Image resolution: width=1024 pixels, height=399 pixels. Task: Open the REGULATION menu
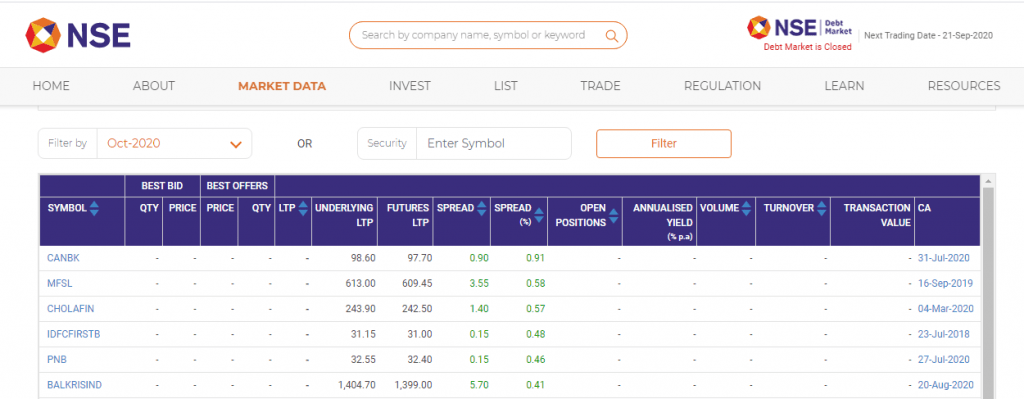(x=722, y=86)
